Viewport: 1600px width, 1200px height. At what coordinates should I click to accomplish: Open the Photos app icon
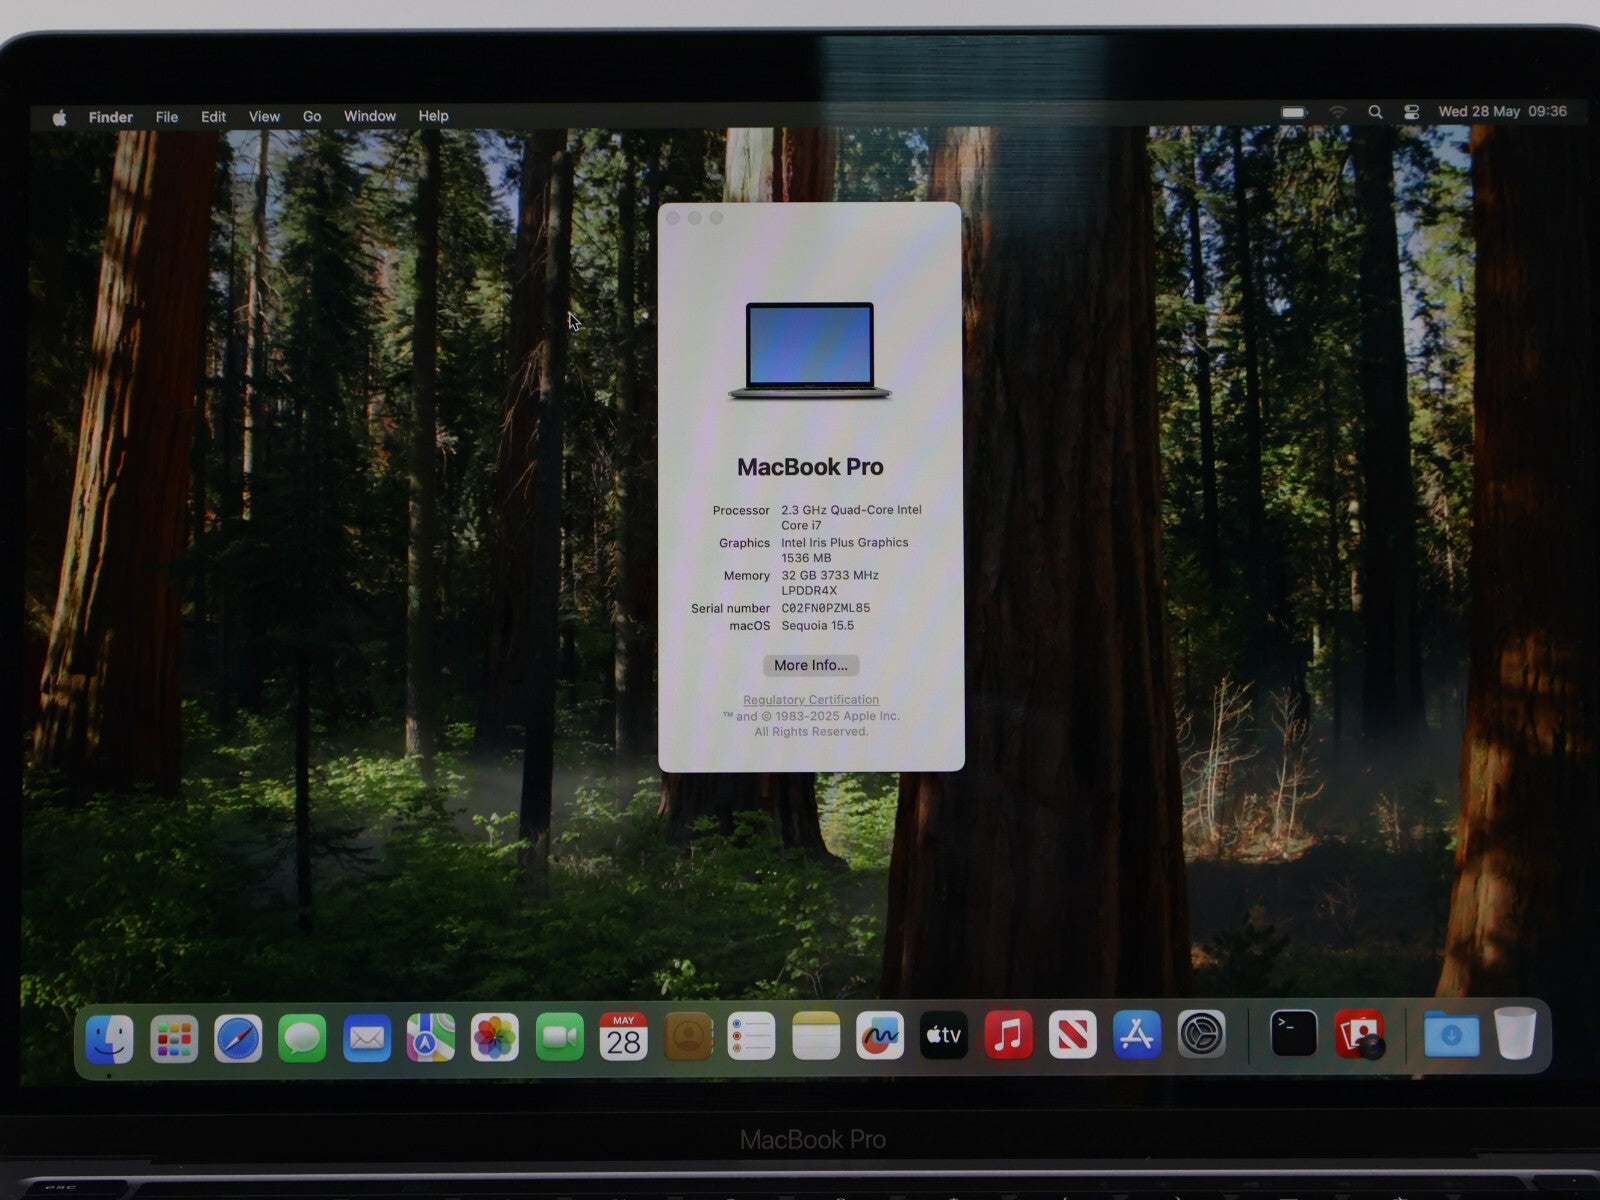[x=495, y=1038]
